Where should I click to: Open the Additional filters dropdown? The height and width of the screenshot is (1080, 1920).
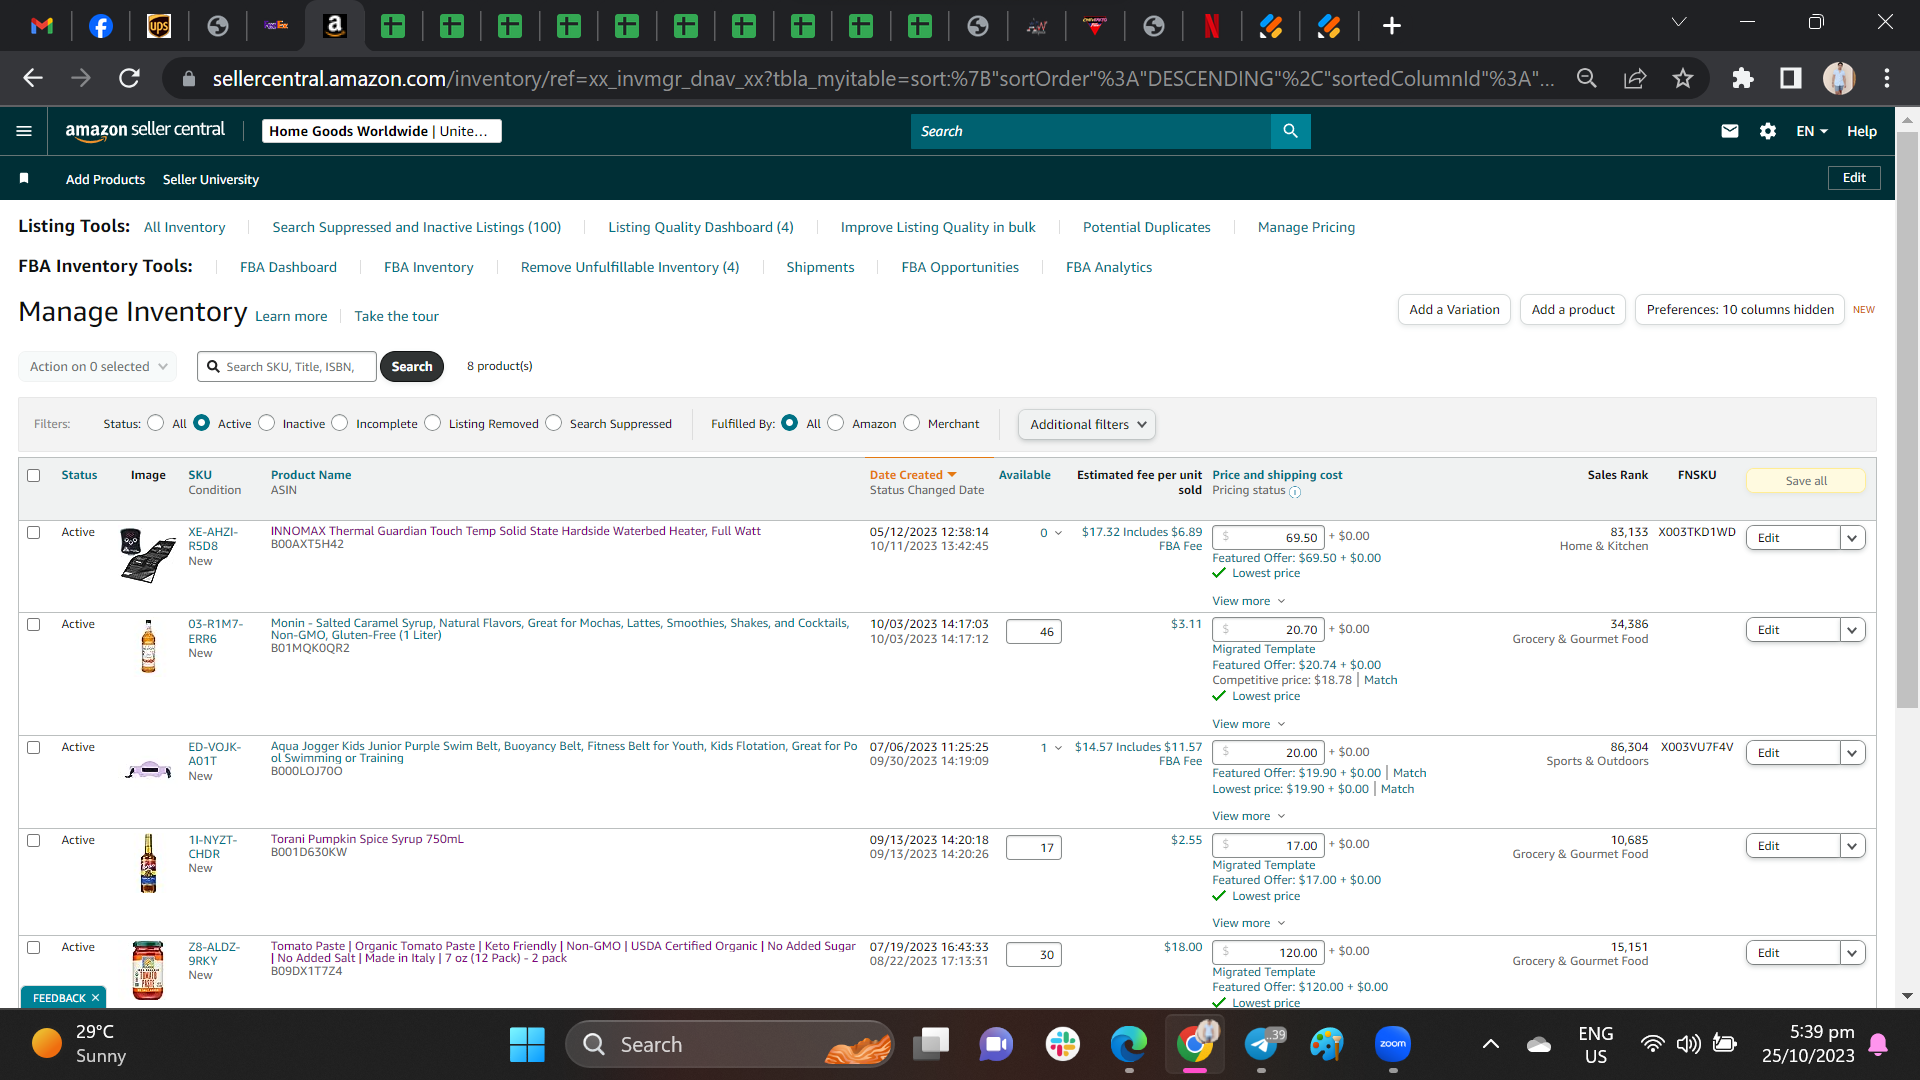click(x=1087, y=424)
